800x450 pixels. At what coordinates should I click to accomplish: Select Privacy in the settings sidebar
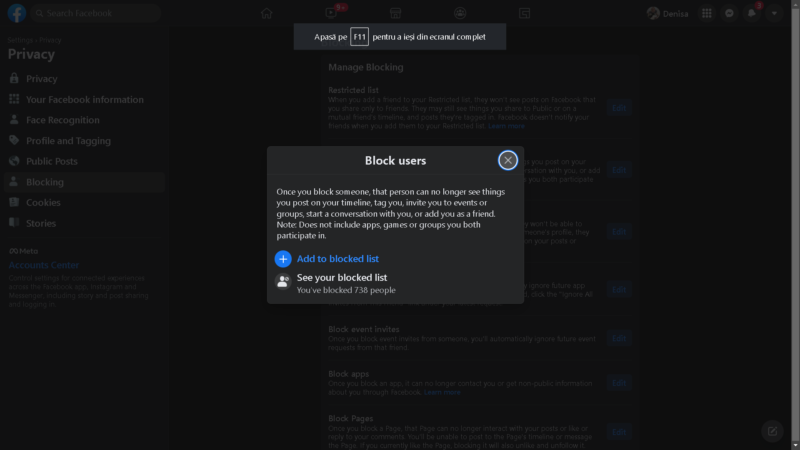[42, 79]
